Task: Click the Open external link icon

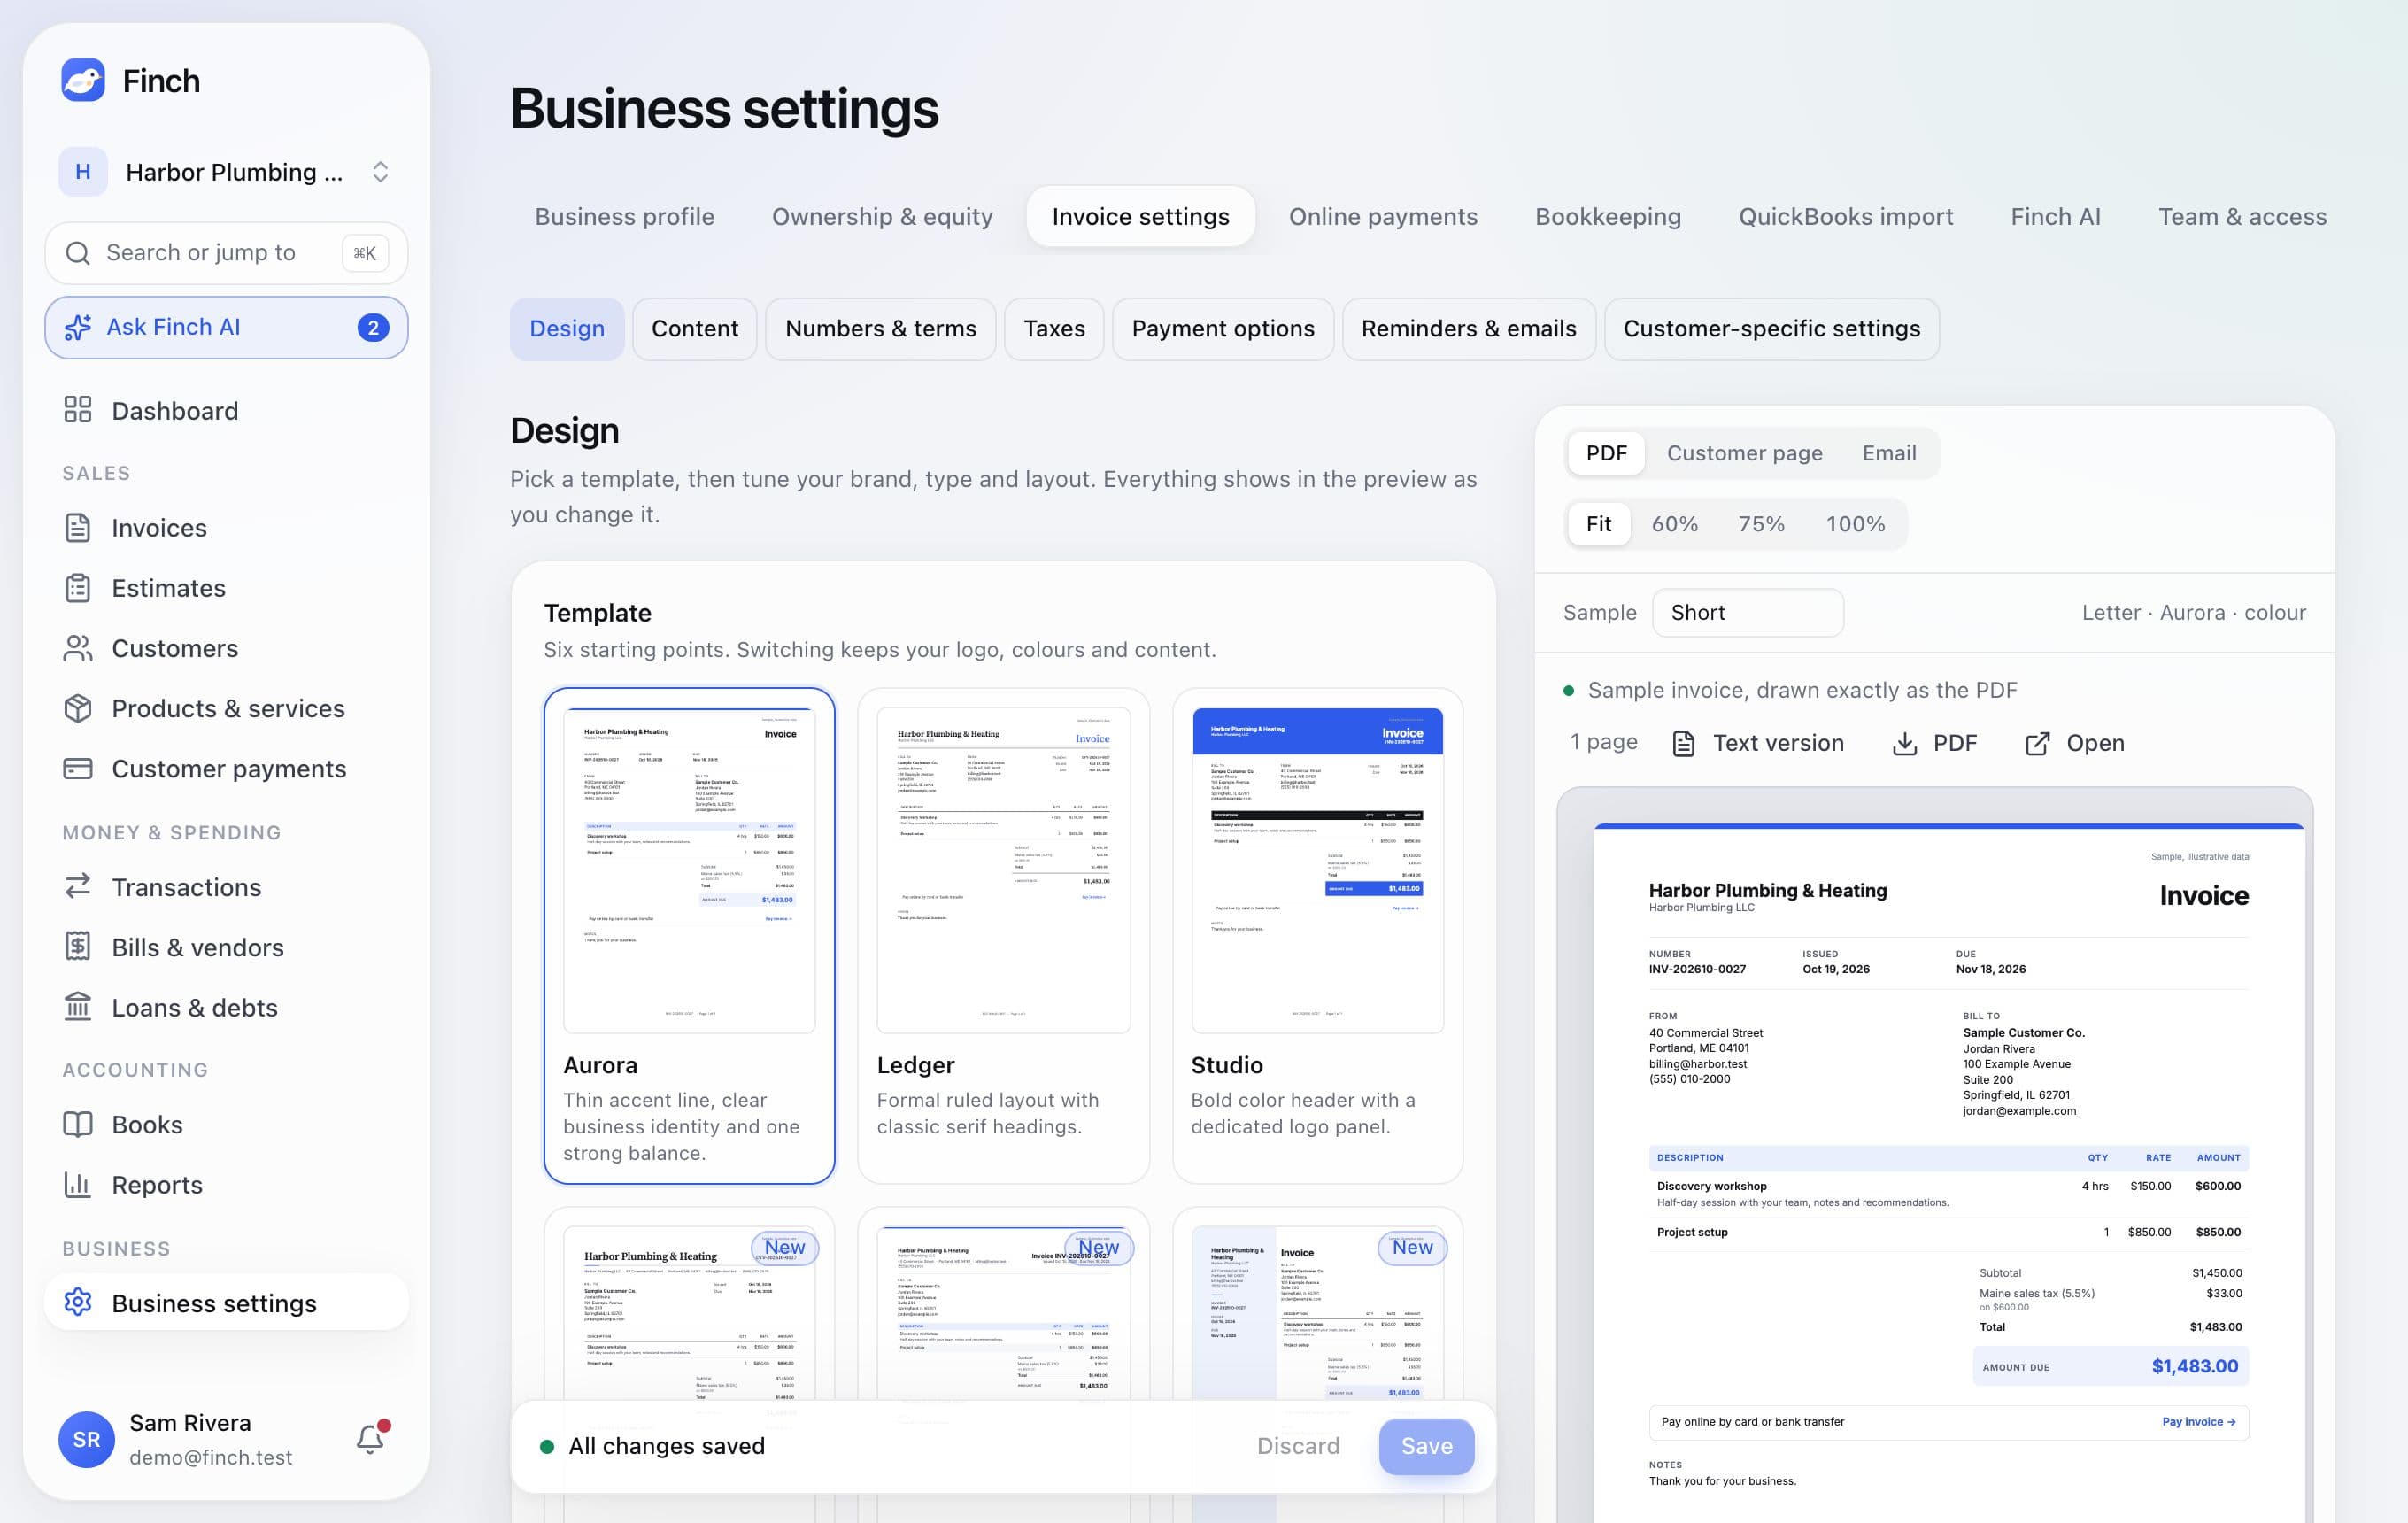Action: click(2037, 743)
